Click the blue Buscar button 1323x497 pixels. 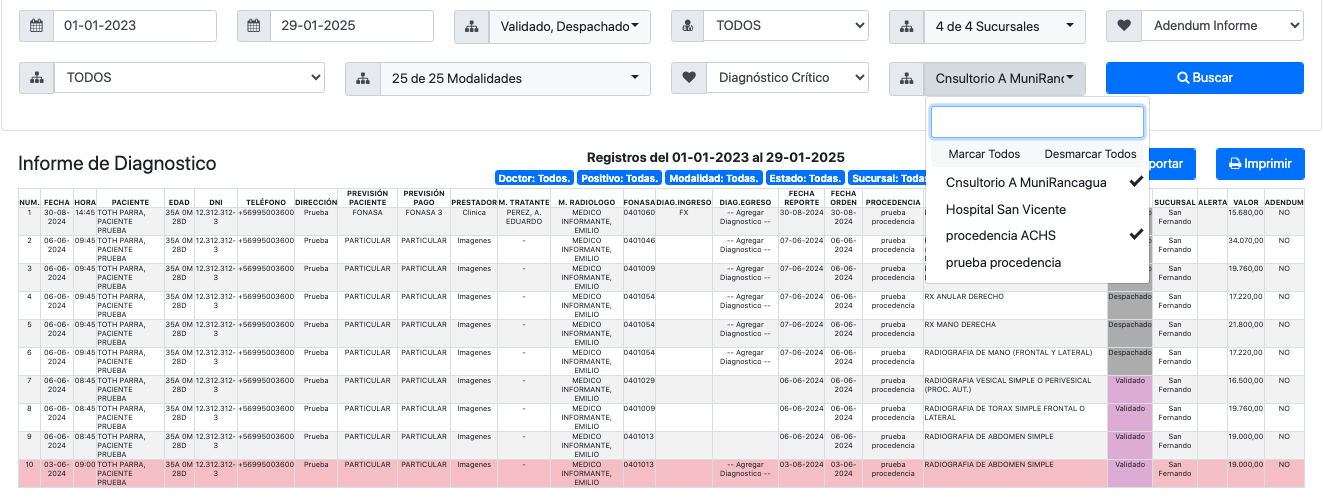tap(1204, 78)
